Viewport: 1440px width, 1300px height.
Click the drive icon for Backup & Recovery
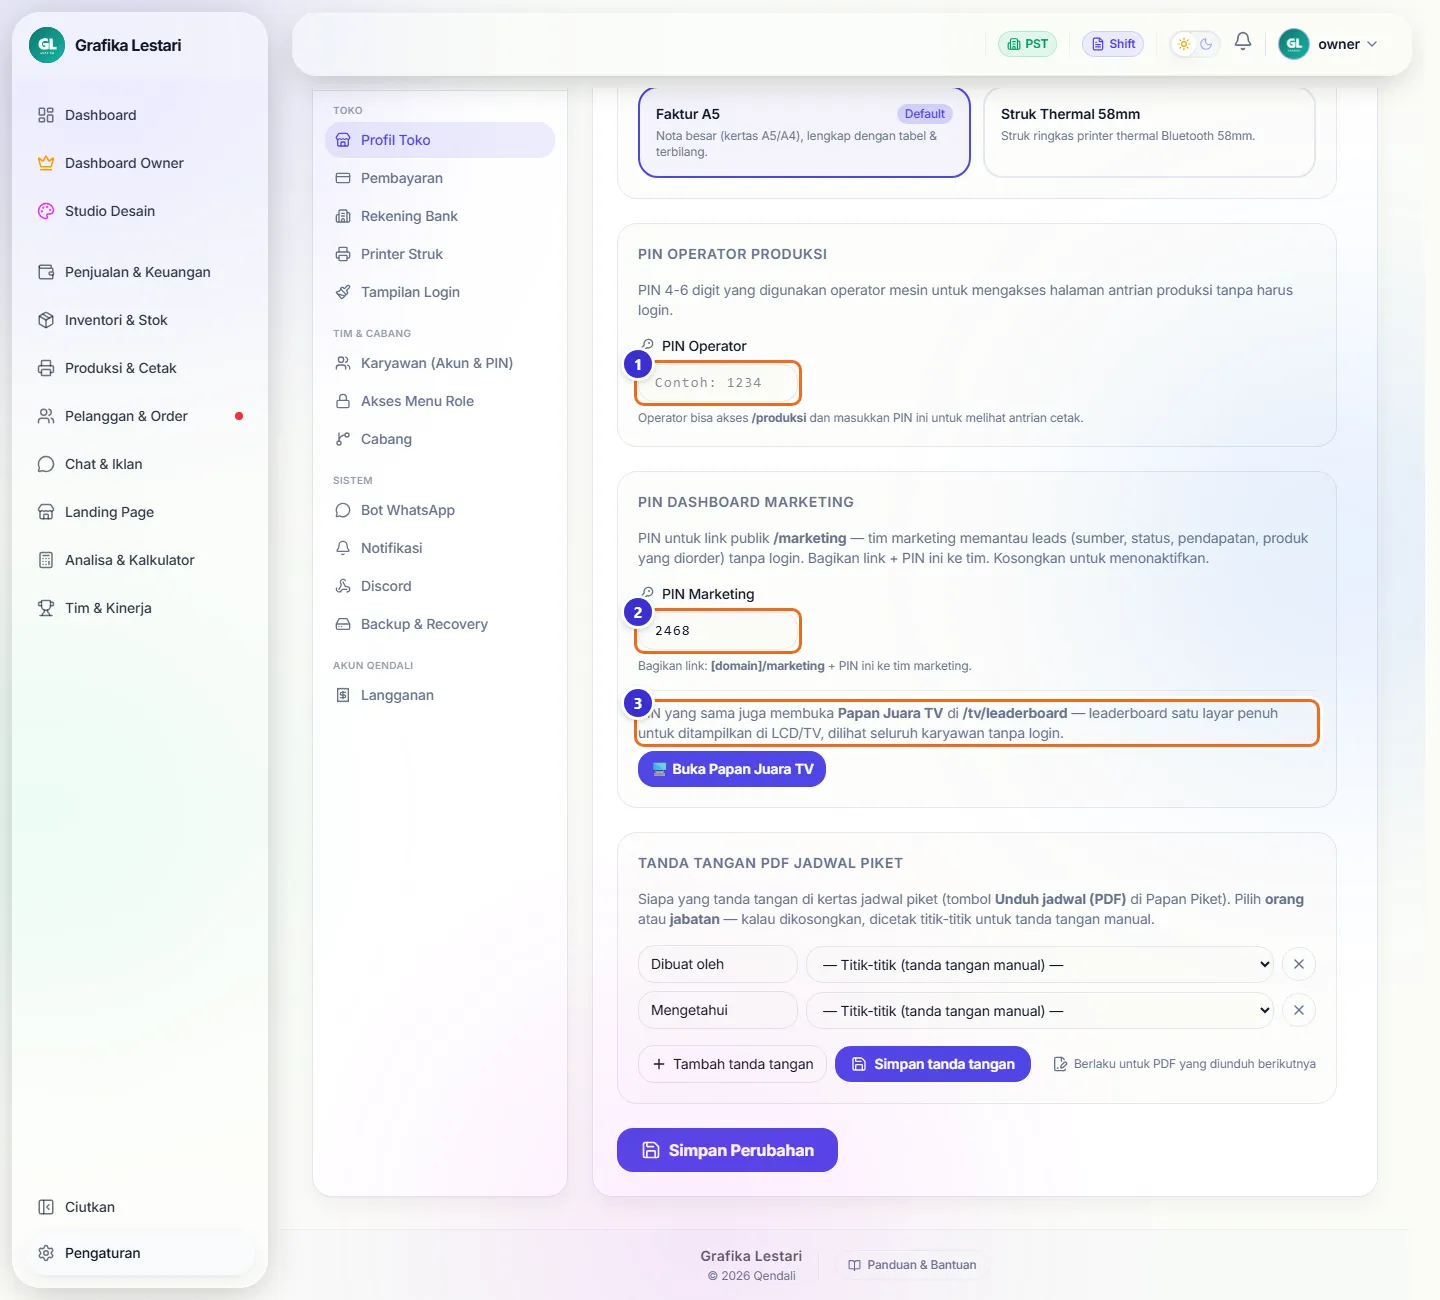pos(343,624)
